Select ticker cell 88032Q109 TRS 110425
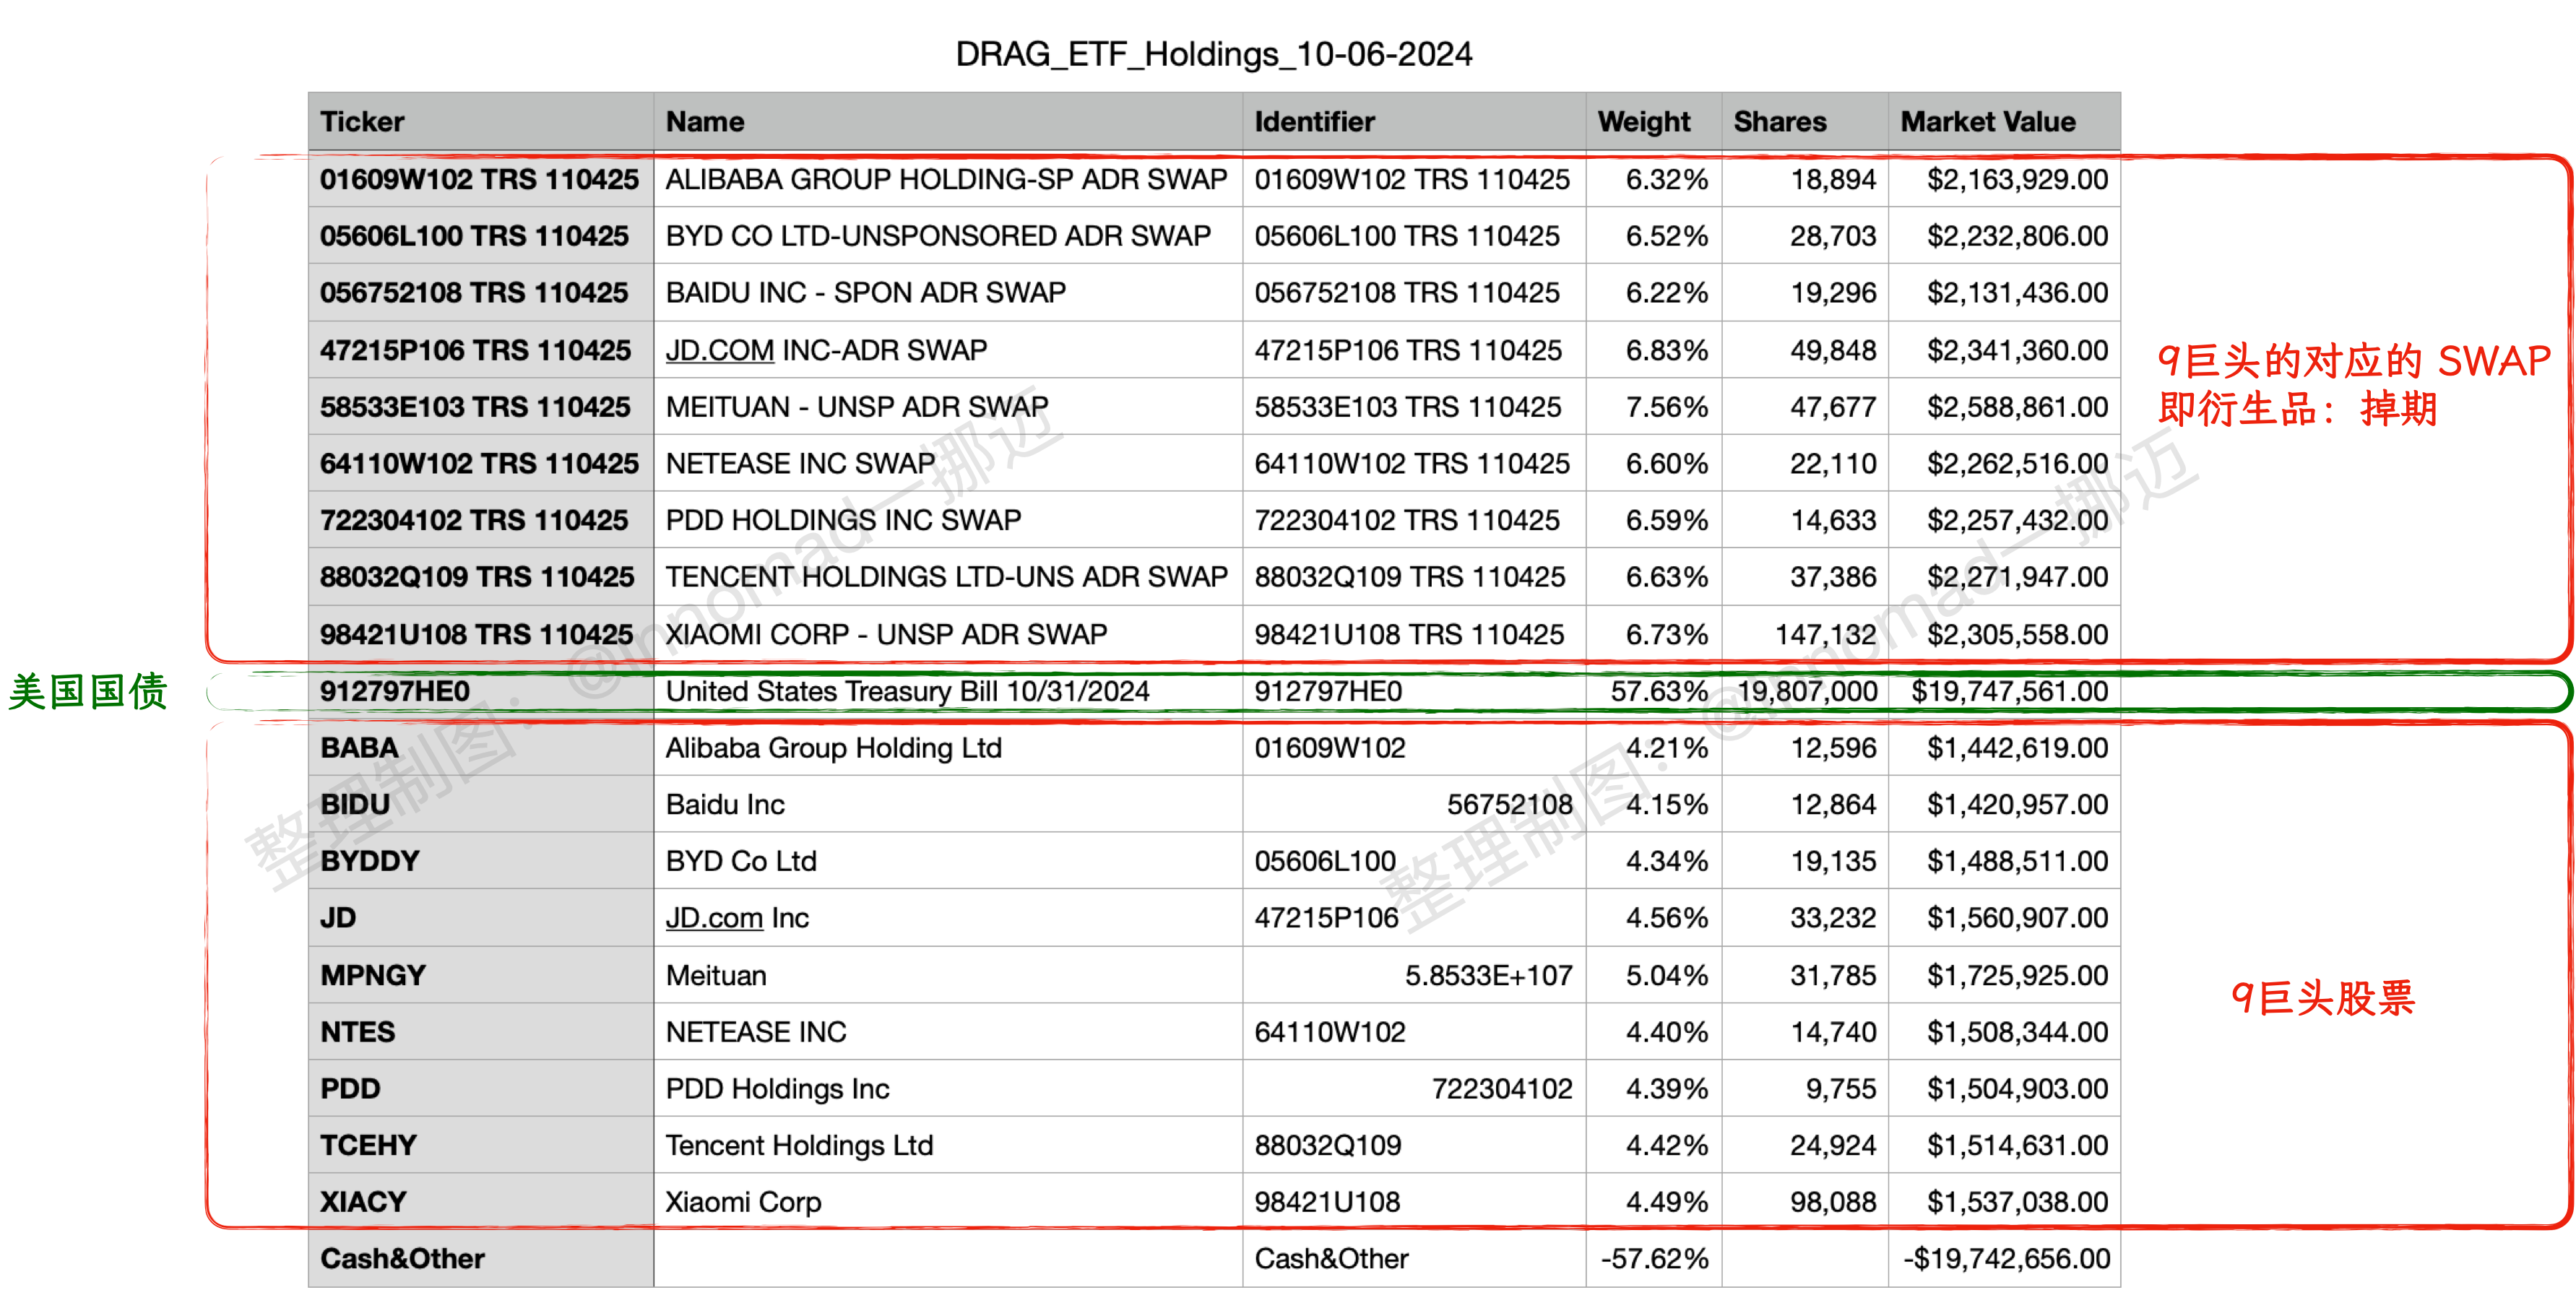Screen dimensions: 2576x1316 tap(480, 577)
